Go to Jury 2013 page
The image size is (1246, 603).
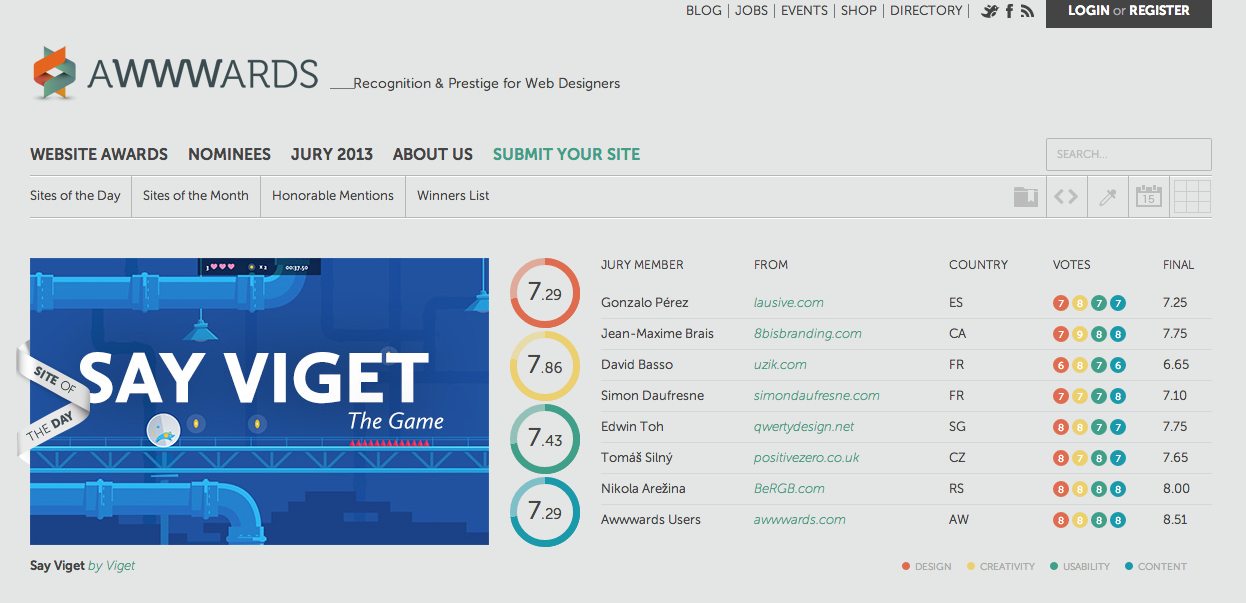click(332, 154)
